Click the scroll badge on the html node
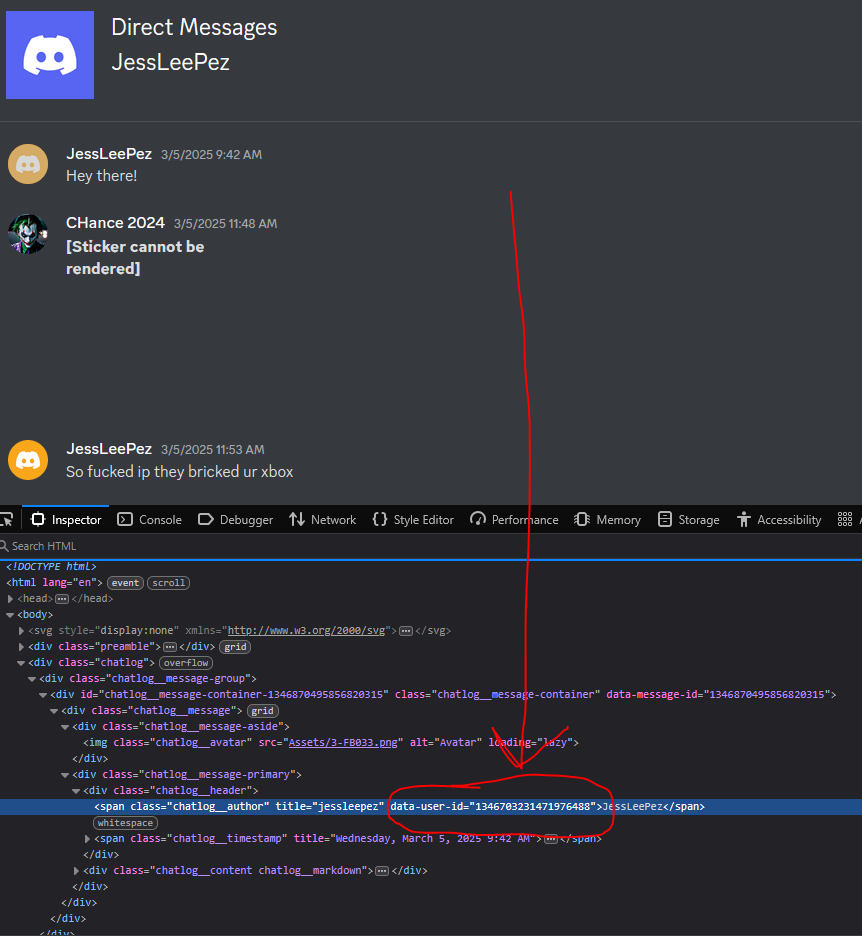The height and width of the screenshot is (936, 862). pyautogui.click(x=168, y=583)
